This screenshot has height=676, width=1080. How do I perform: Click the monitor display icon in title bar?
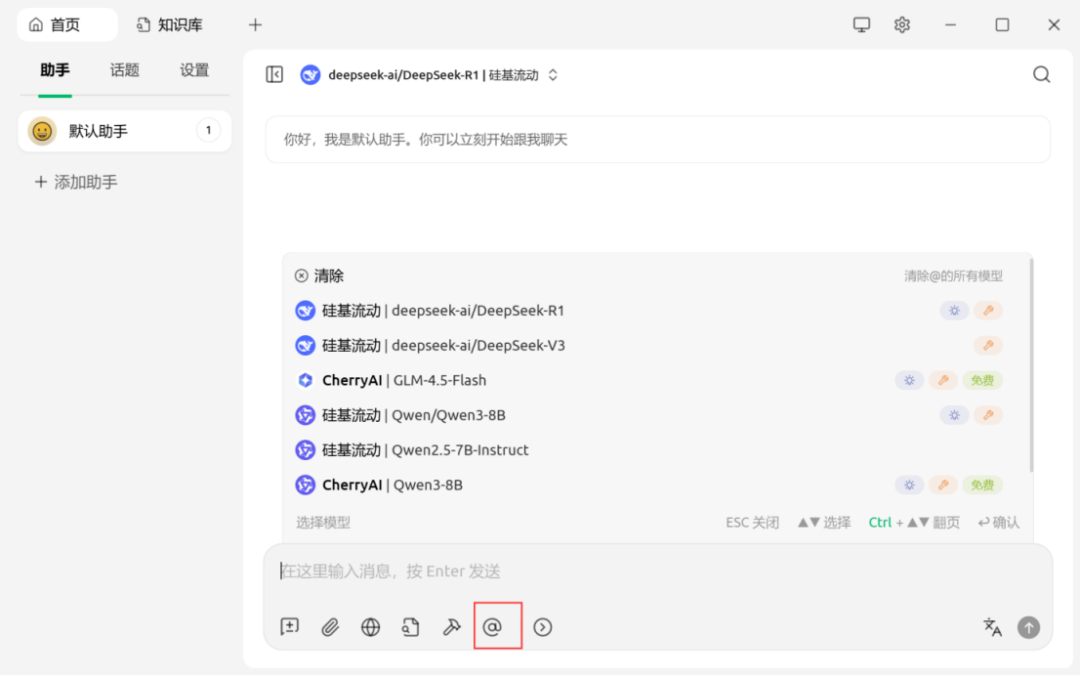pos(861,25)
